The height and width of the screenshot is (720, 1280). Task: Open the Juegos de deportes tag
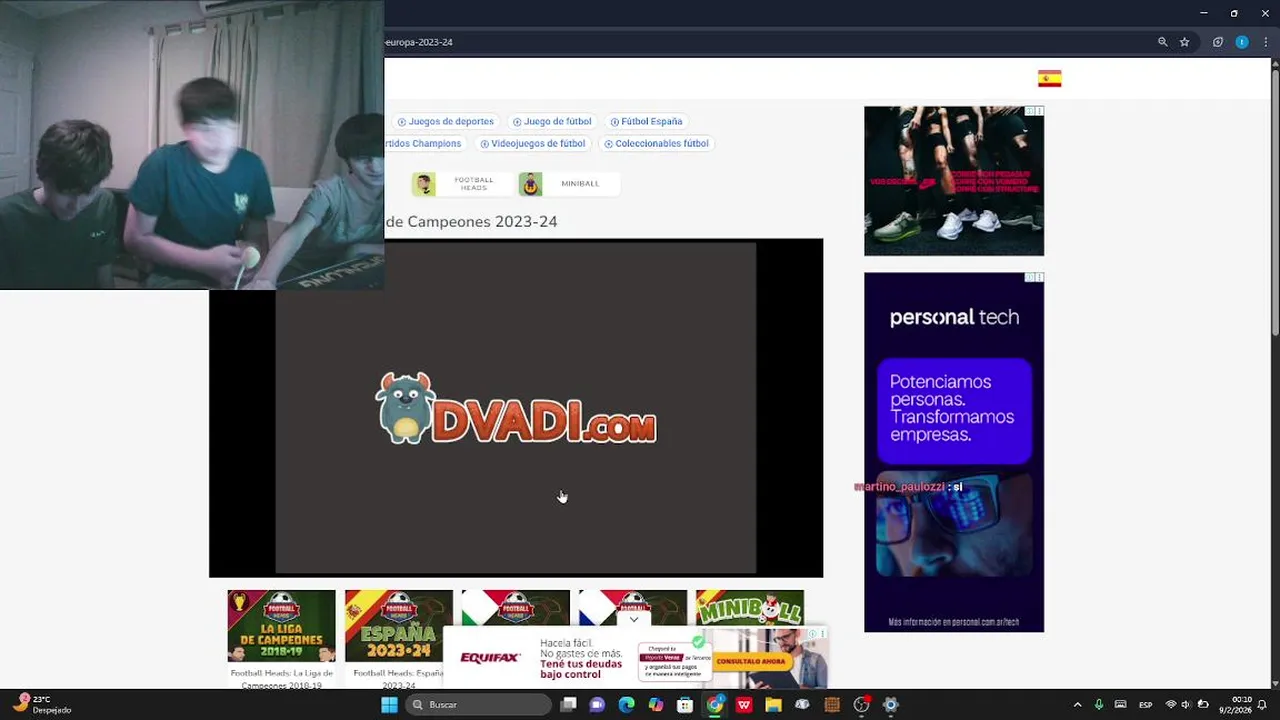445,121
